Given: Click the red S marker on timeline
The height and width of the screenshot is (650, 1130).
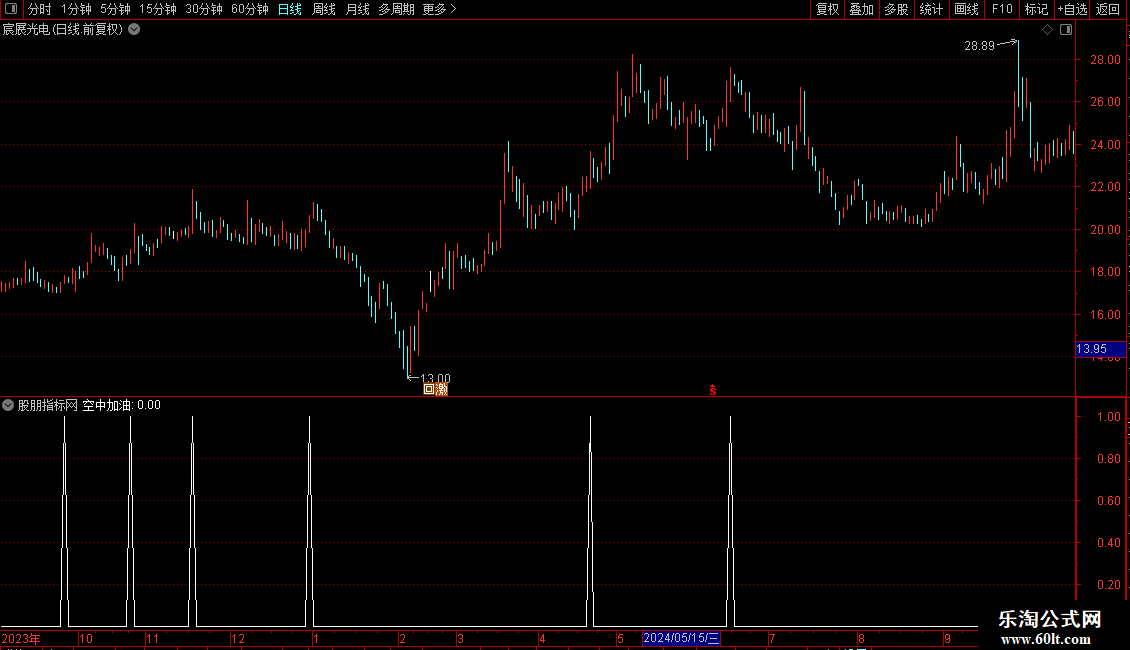Looking at the screenshot, I should 713,391.
